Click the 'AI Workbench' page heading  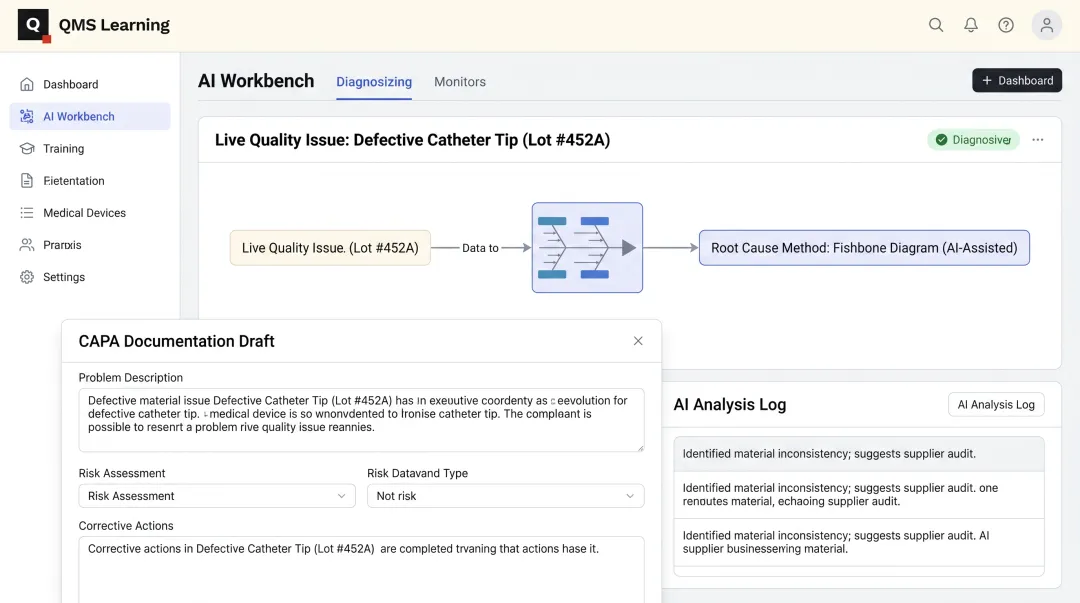coord(256,81)
